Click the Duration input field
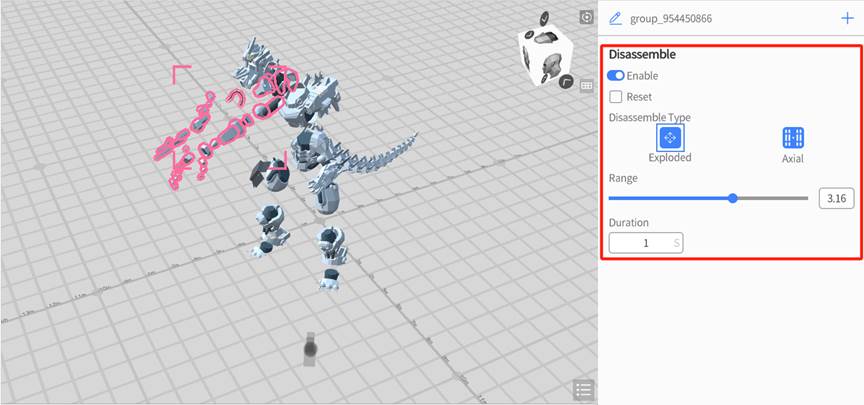 click(645, 242)
